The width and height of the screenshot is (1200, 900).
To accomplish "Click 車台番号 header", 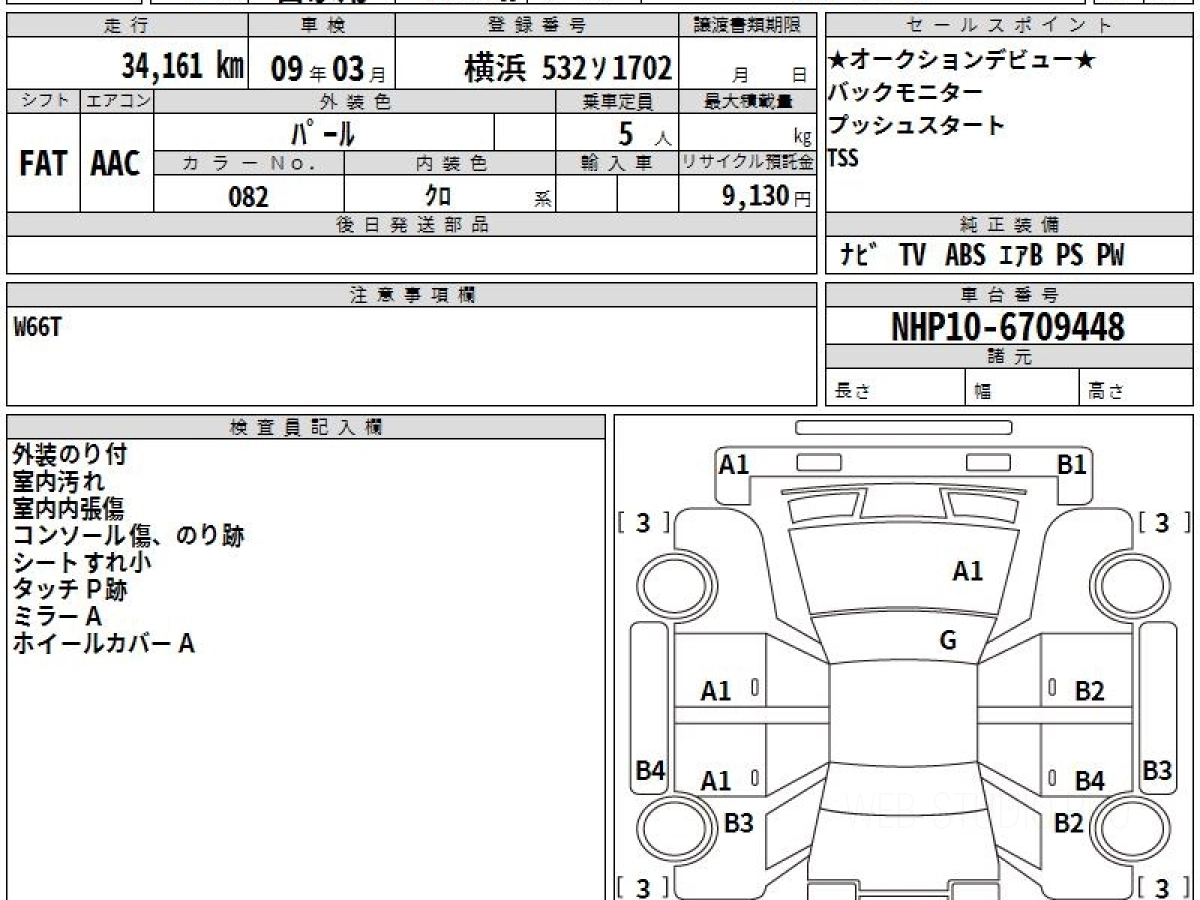I will coord(1009,295).
